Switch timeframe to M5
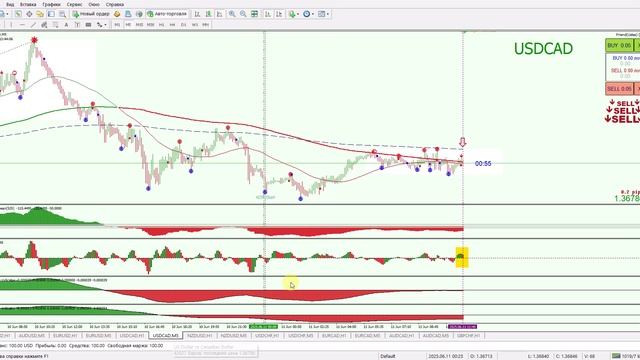The image size is (640, 360). (x=128, y=25)
